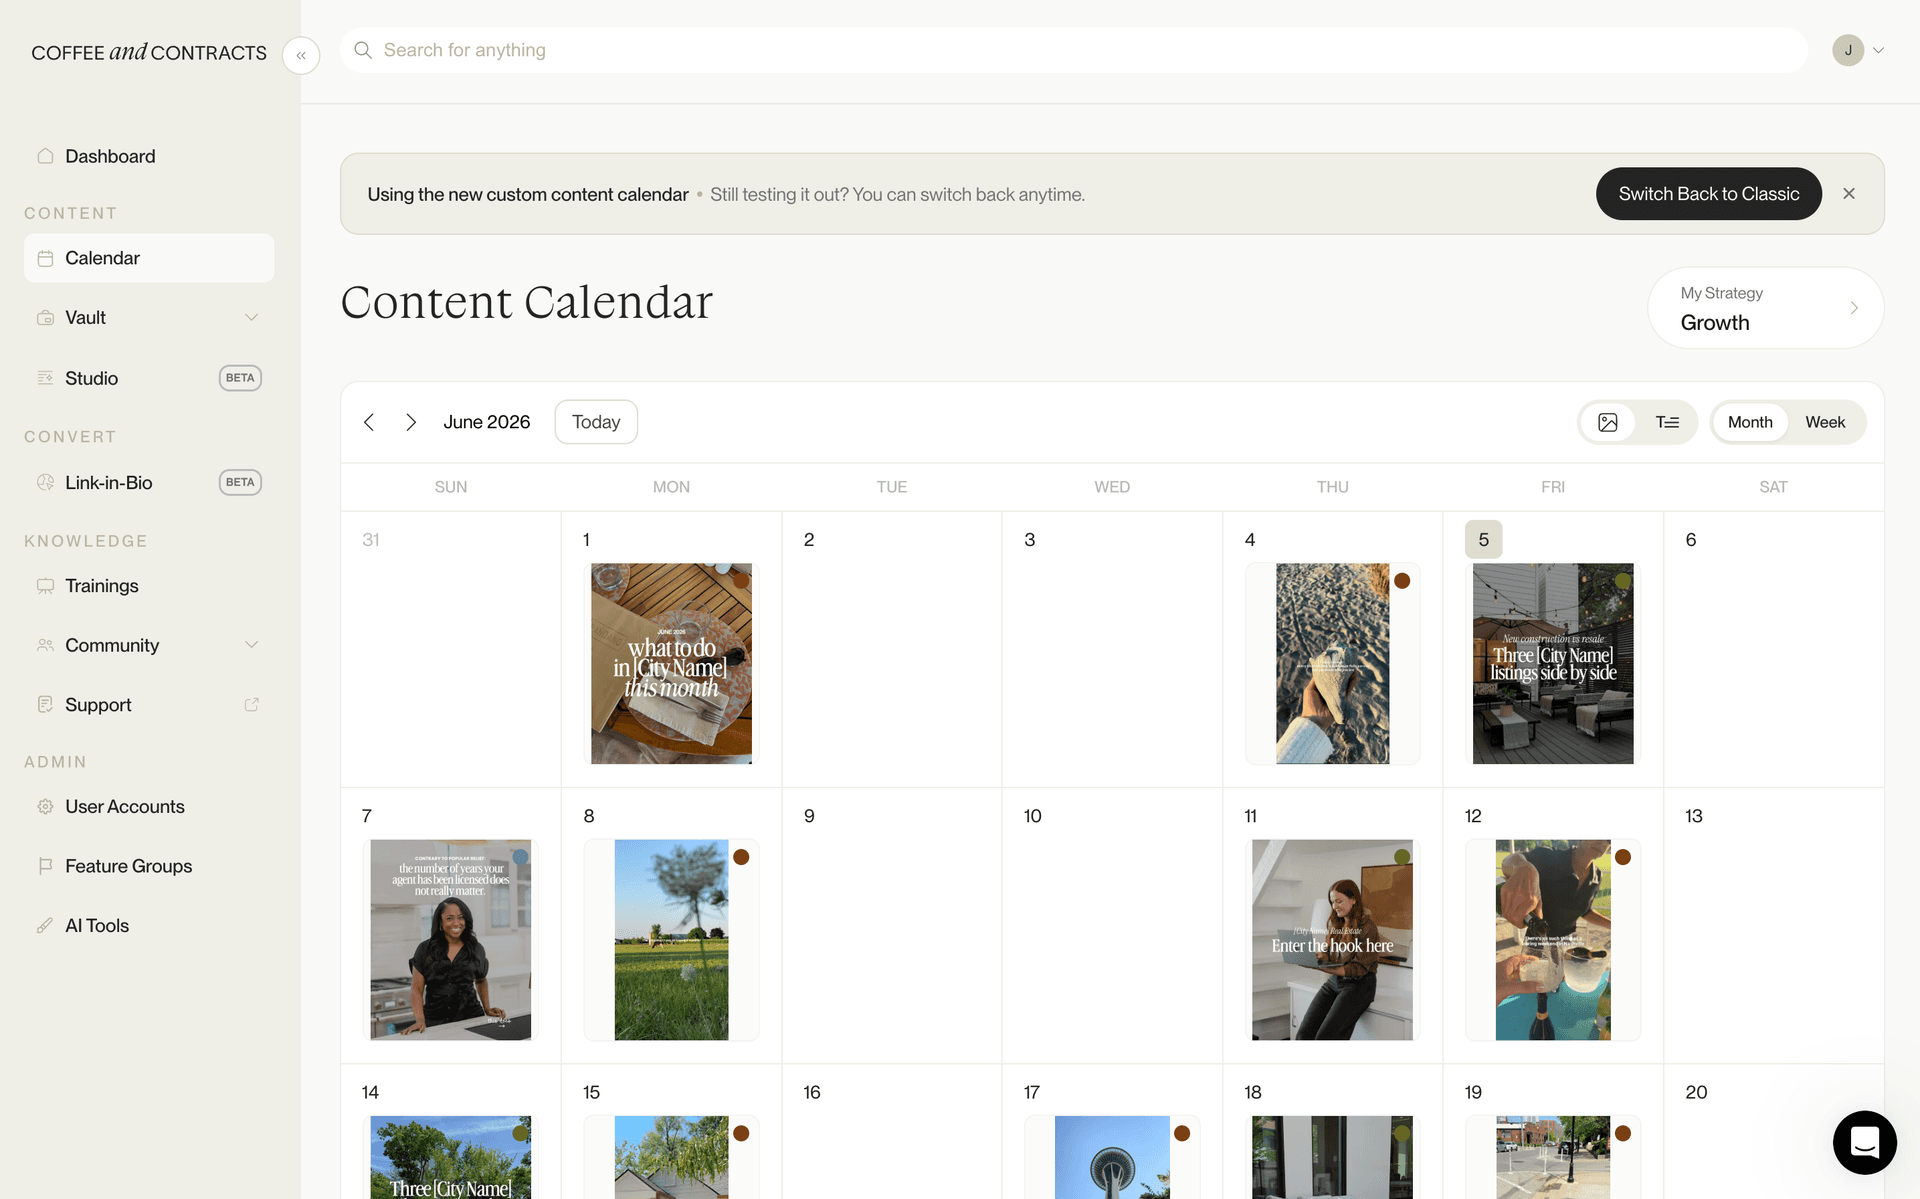Click the June 2026 month label
Screen dimensions: 1920x1199
pos(487,422)
